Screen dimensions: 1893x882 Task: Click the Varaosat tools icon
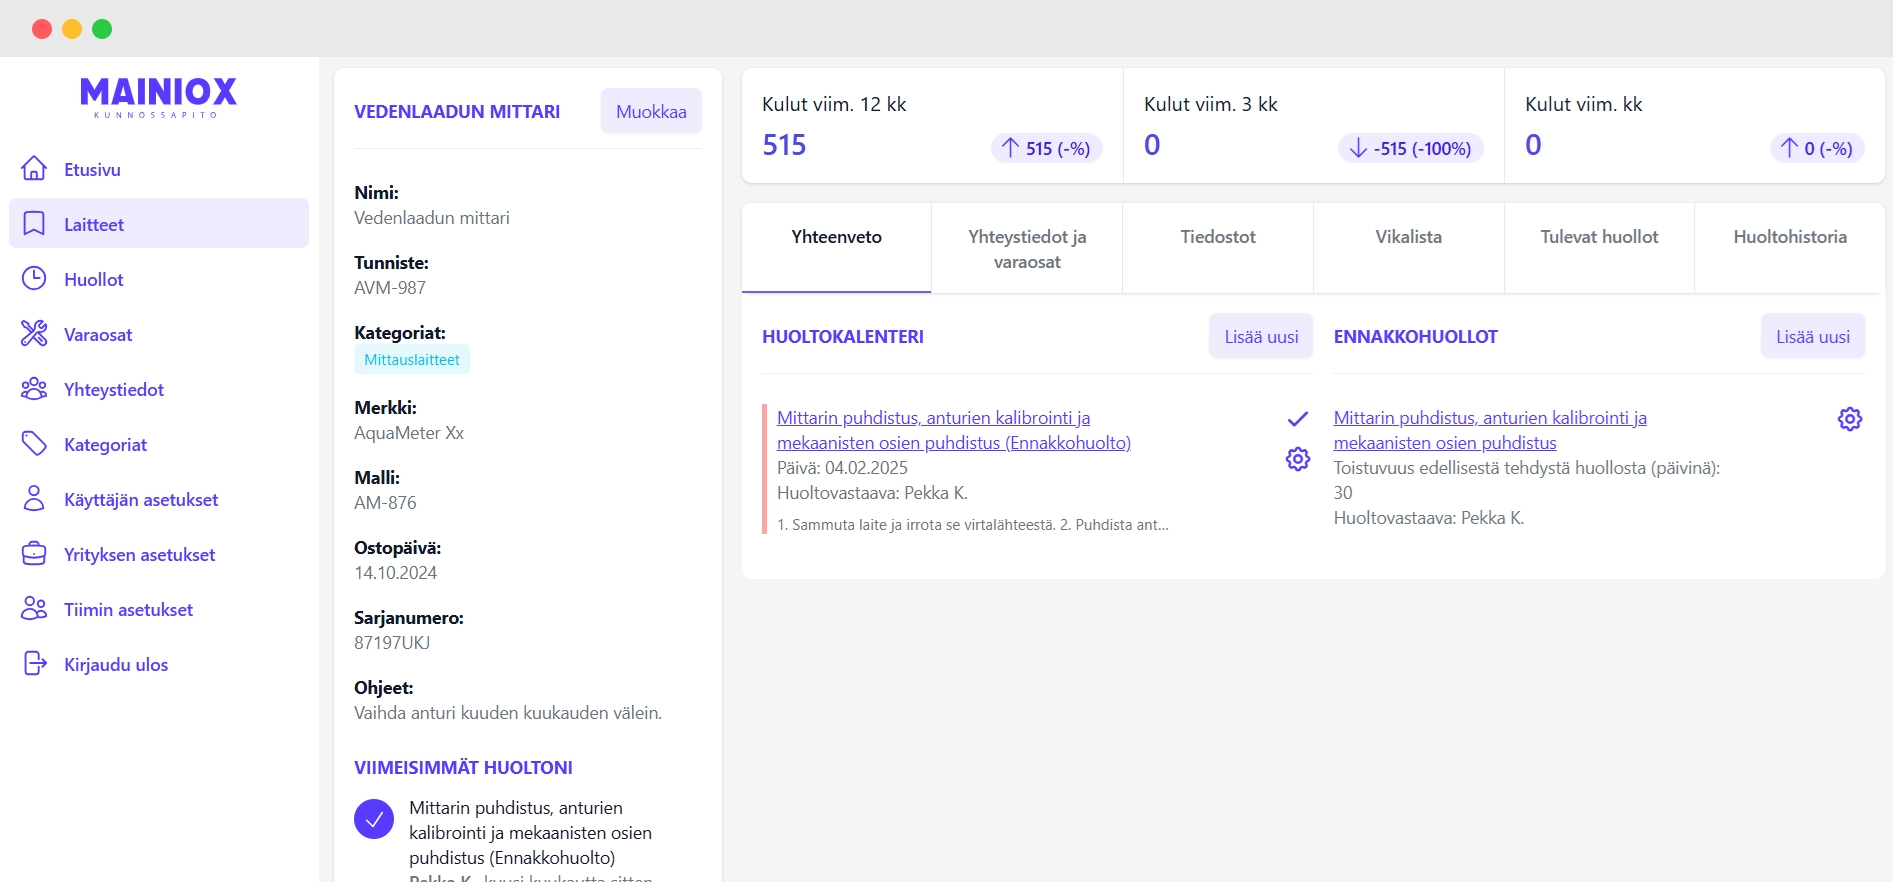[34, 334]
